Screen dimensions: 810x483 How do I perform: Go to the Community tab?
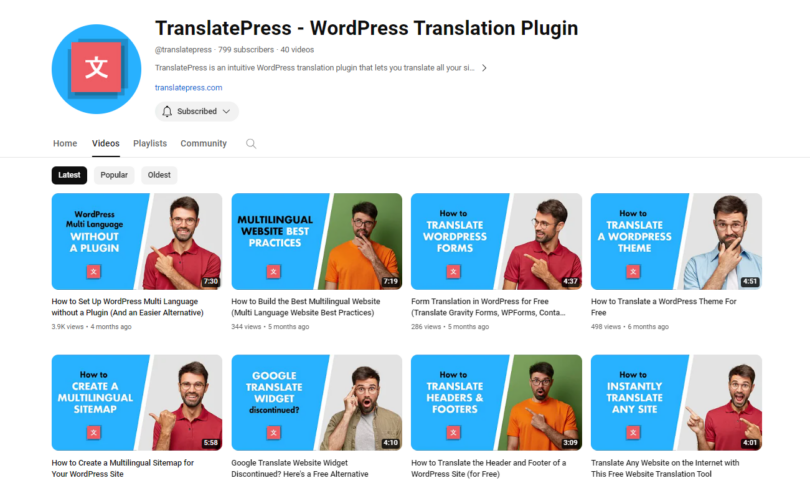204,143
